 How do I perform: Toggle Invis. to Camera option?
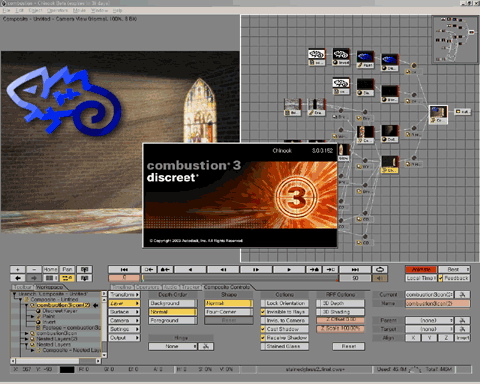click(285, 320)
